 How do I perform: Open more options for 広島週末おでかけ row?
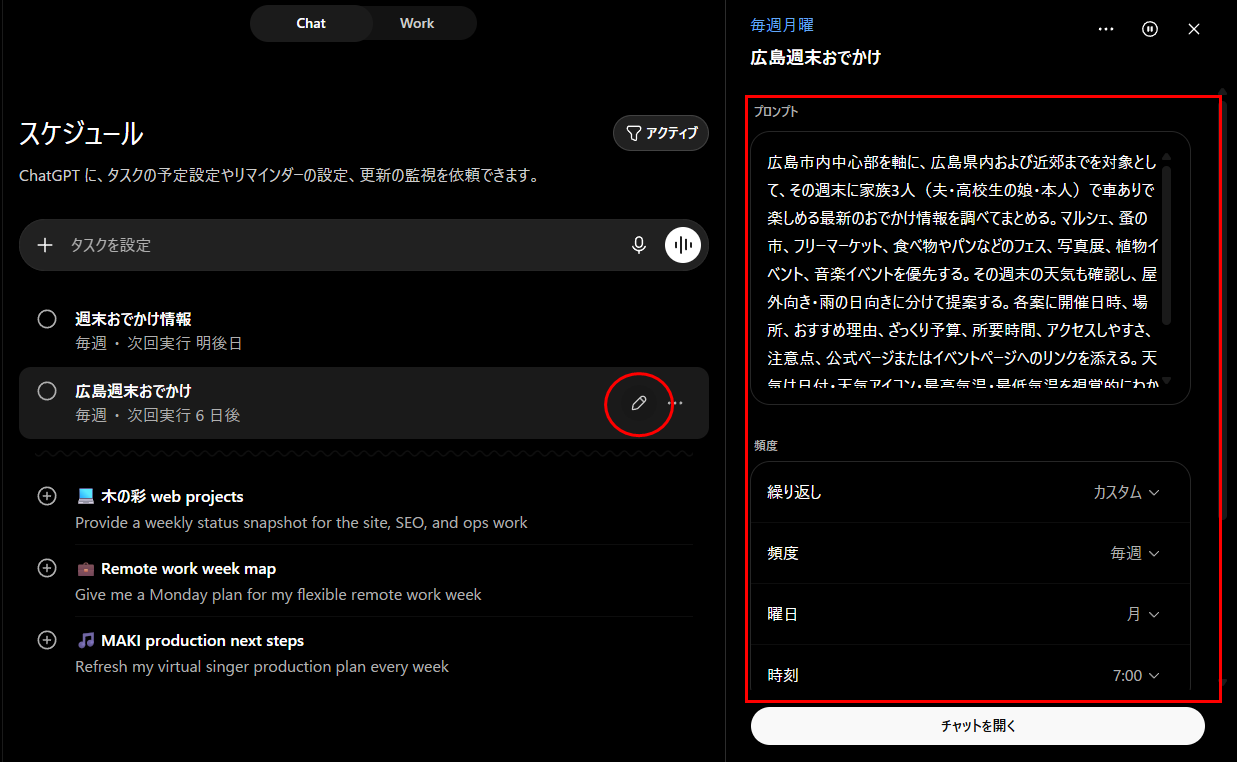click(676, 403)
